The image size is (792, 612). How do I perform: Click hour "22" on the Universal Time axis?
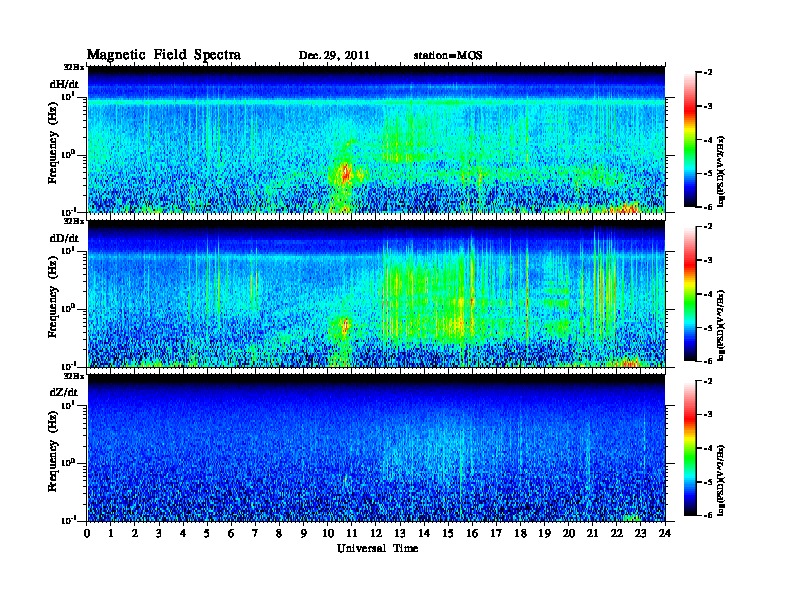point(617,534)
